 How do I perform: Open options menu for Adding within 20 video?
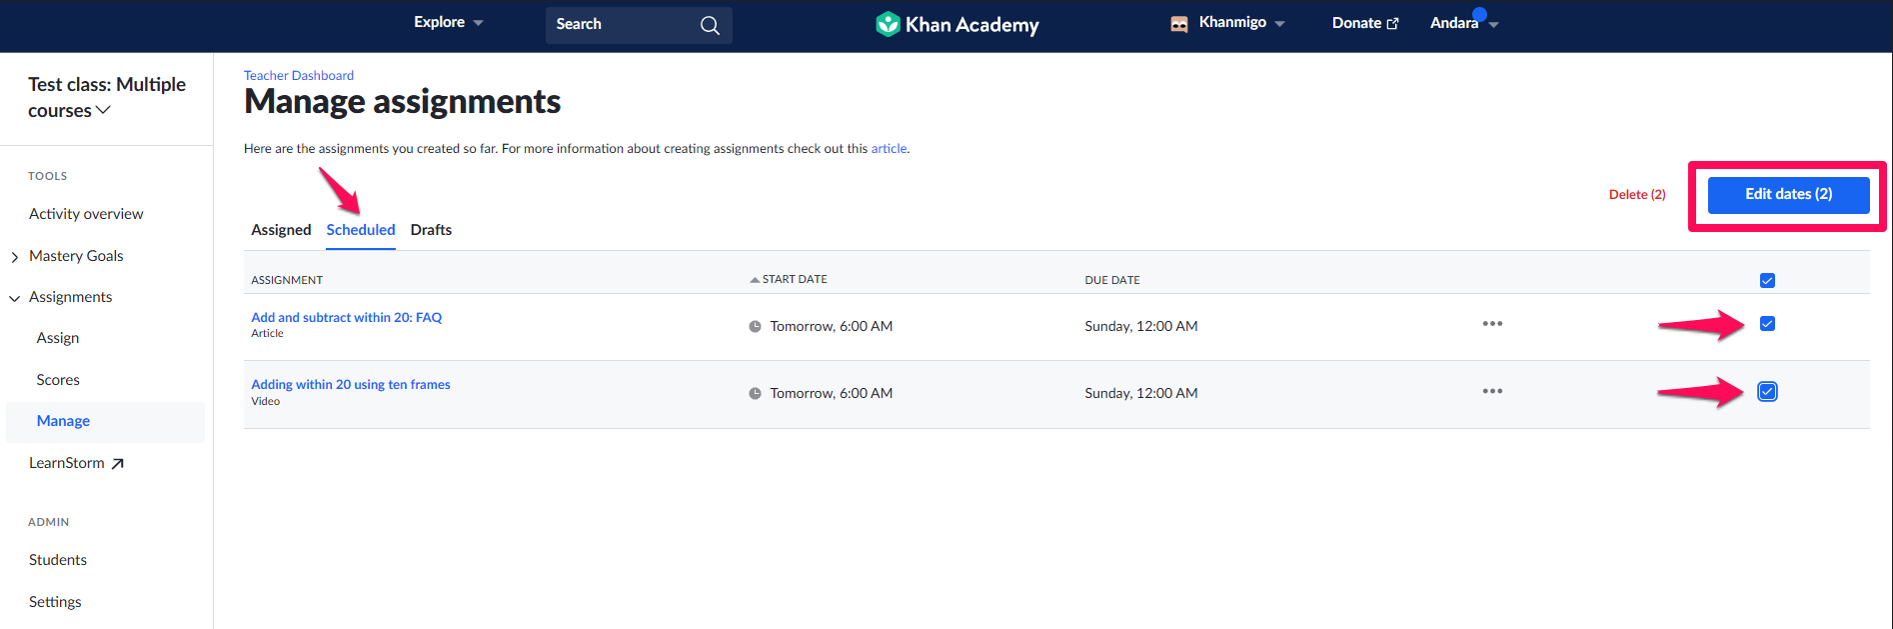(x=1492, y=391)
